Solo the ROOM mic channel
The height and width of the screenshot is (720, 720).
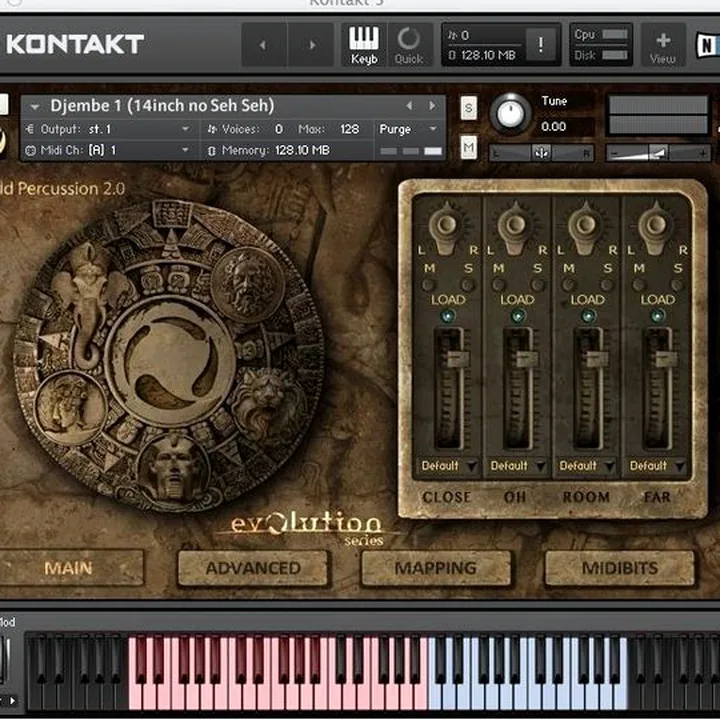(608, 285)
